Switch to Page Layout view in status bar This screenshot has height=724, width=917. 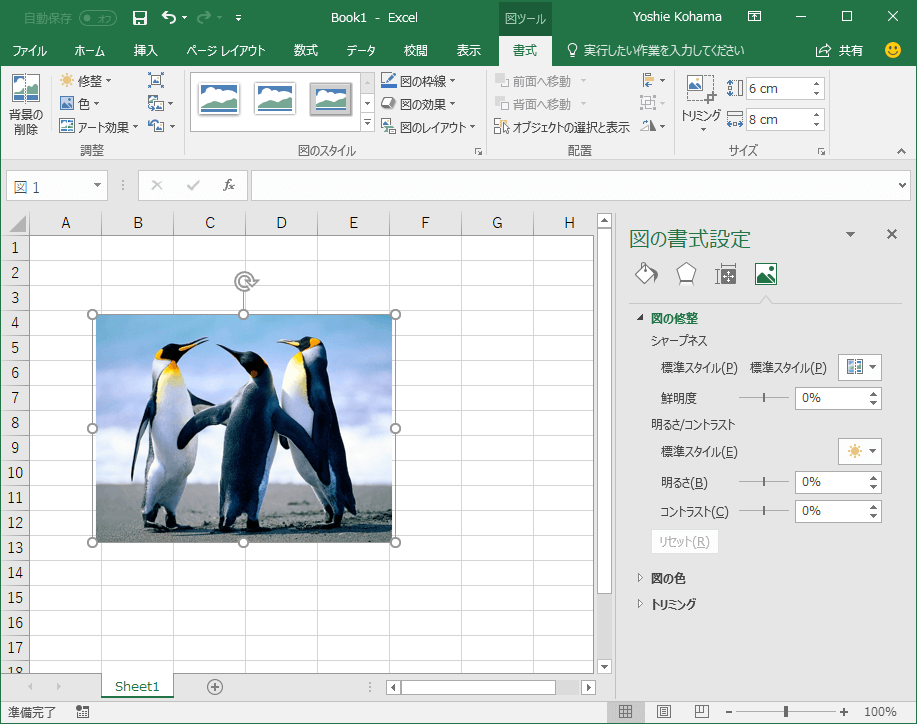click(x=664, y=712)
